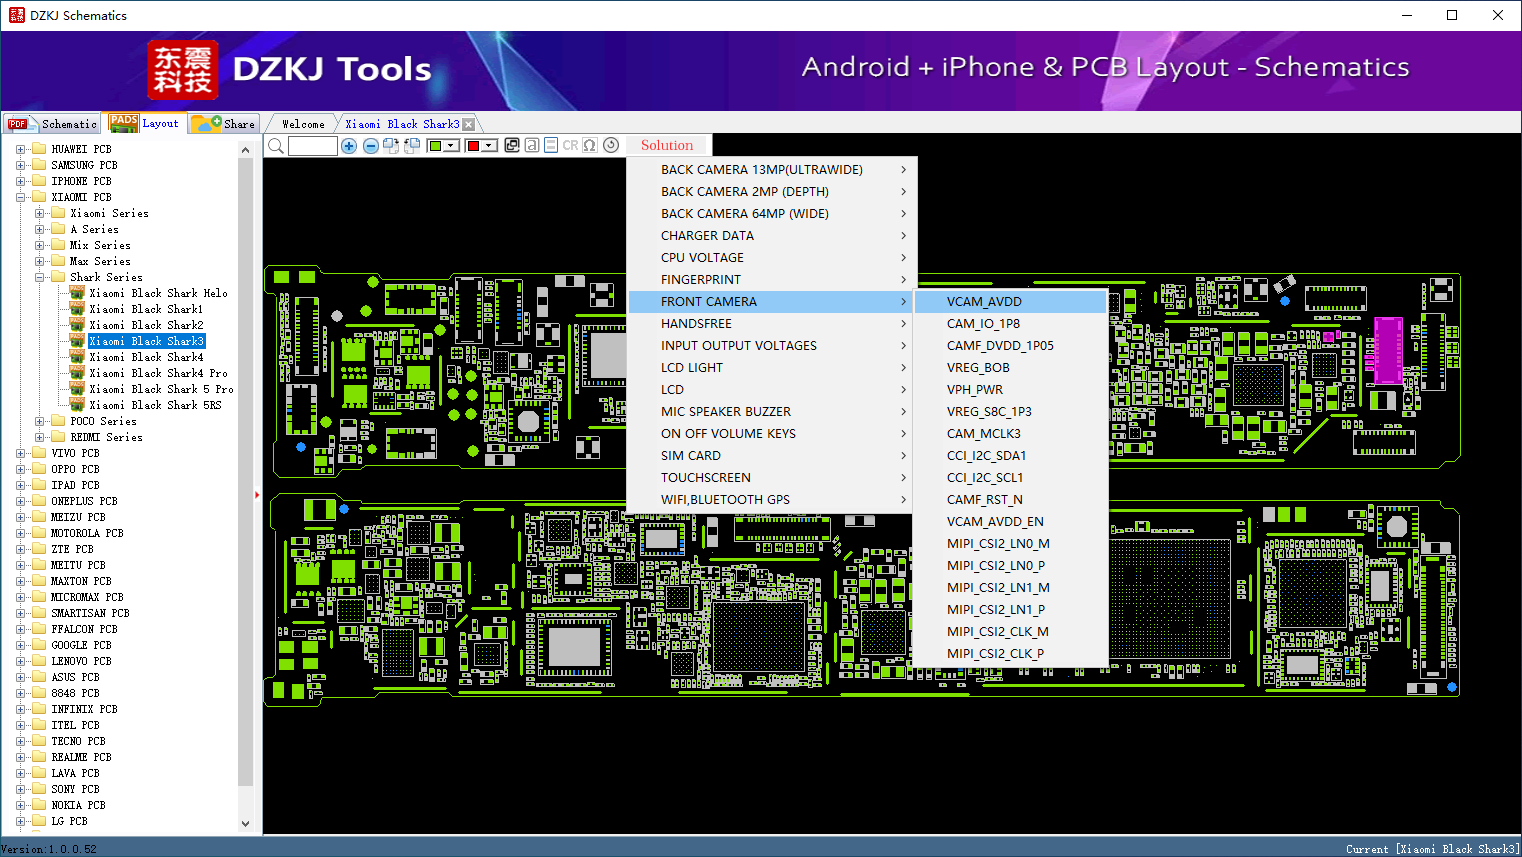This screenshot has height=857, width=1522.
Task: Open the green color dropdown arrow
Action: pyautogui.click(x=452, y=146)
